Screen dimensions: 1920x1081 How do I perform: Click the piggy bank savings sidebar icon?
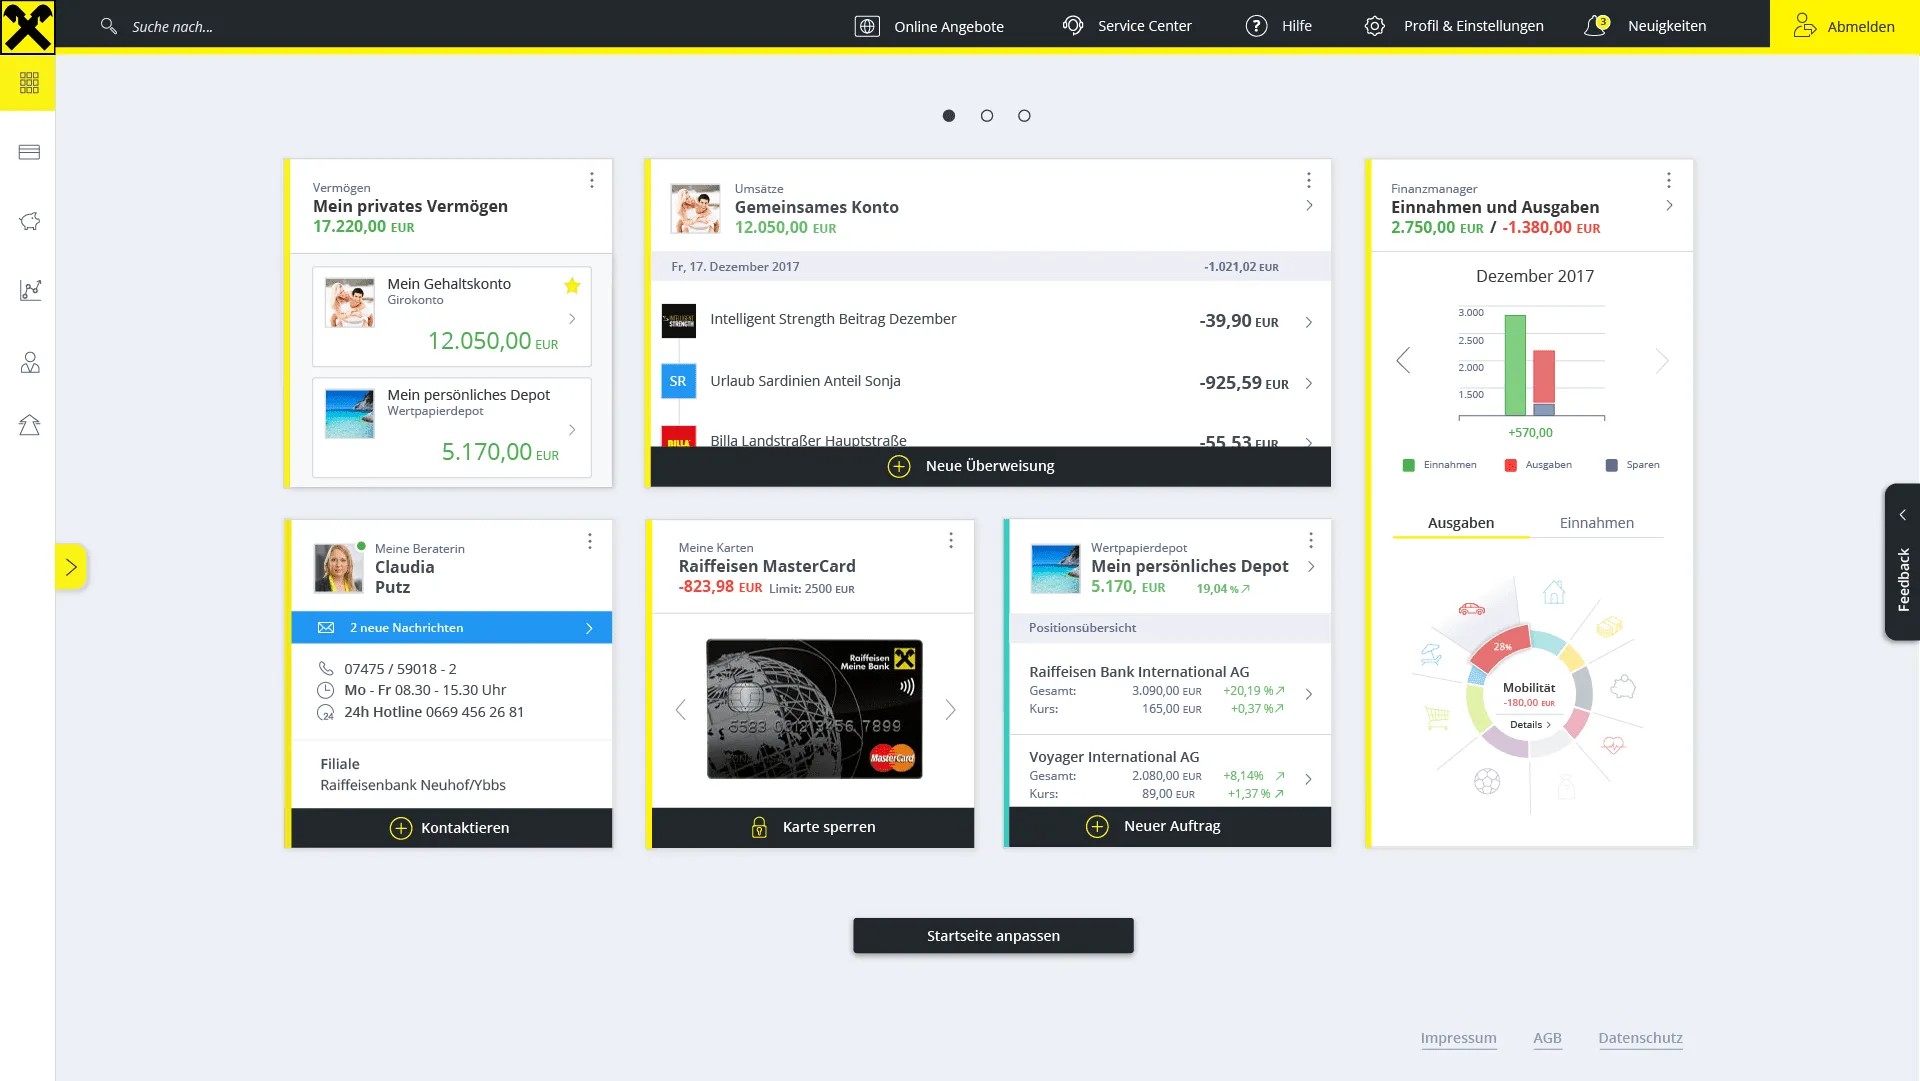coord(29,221)
